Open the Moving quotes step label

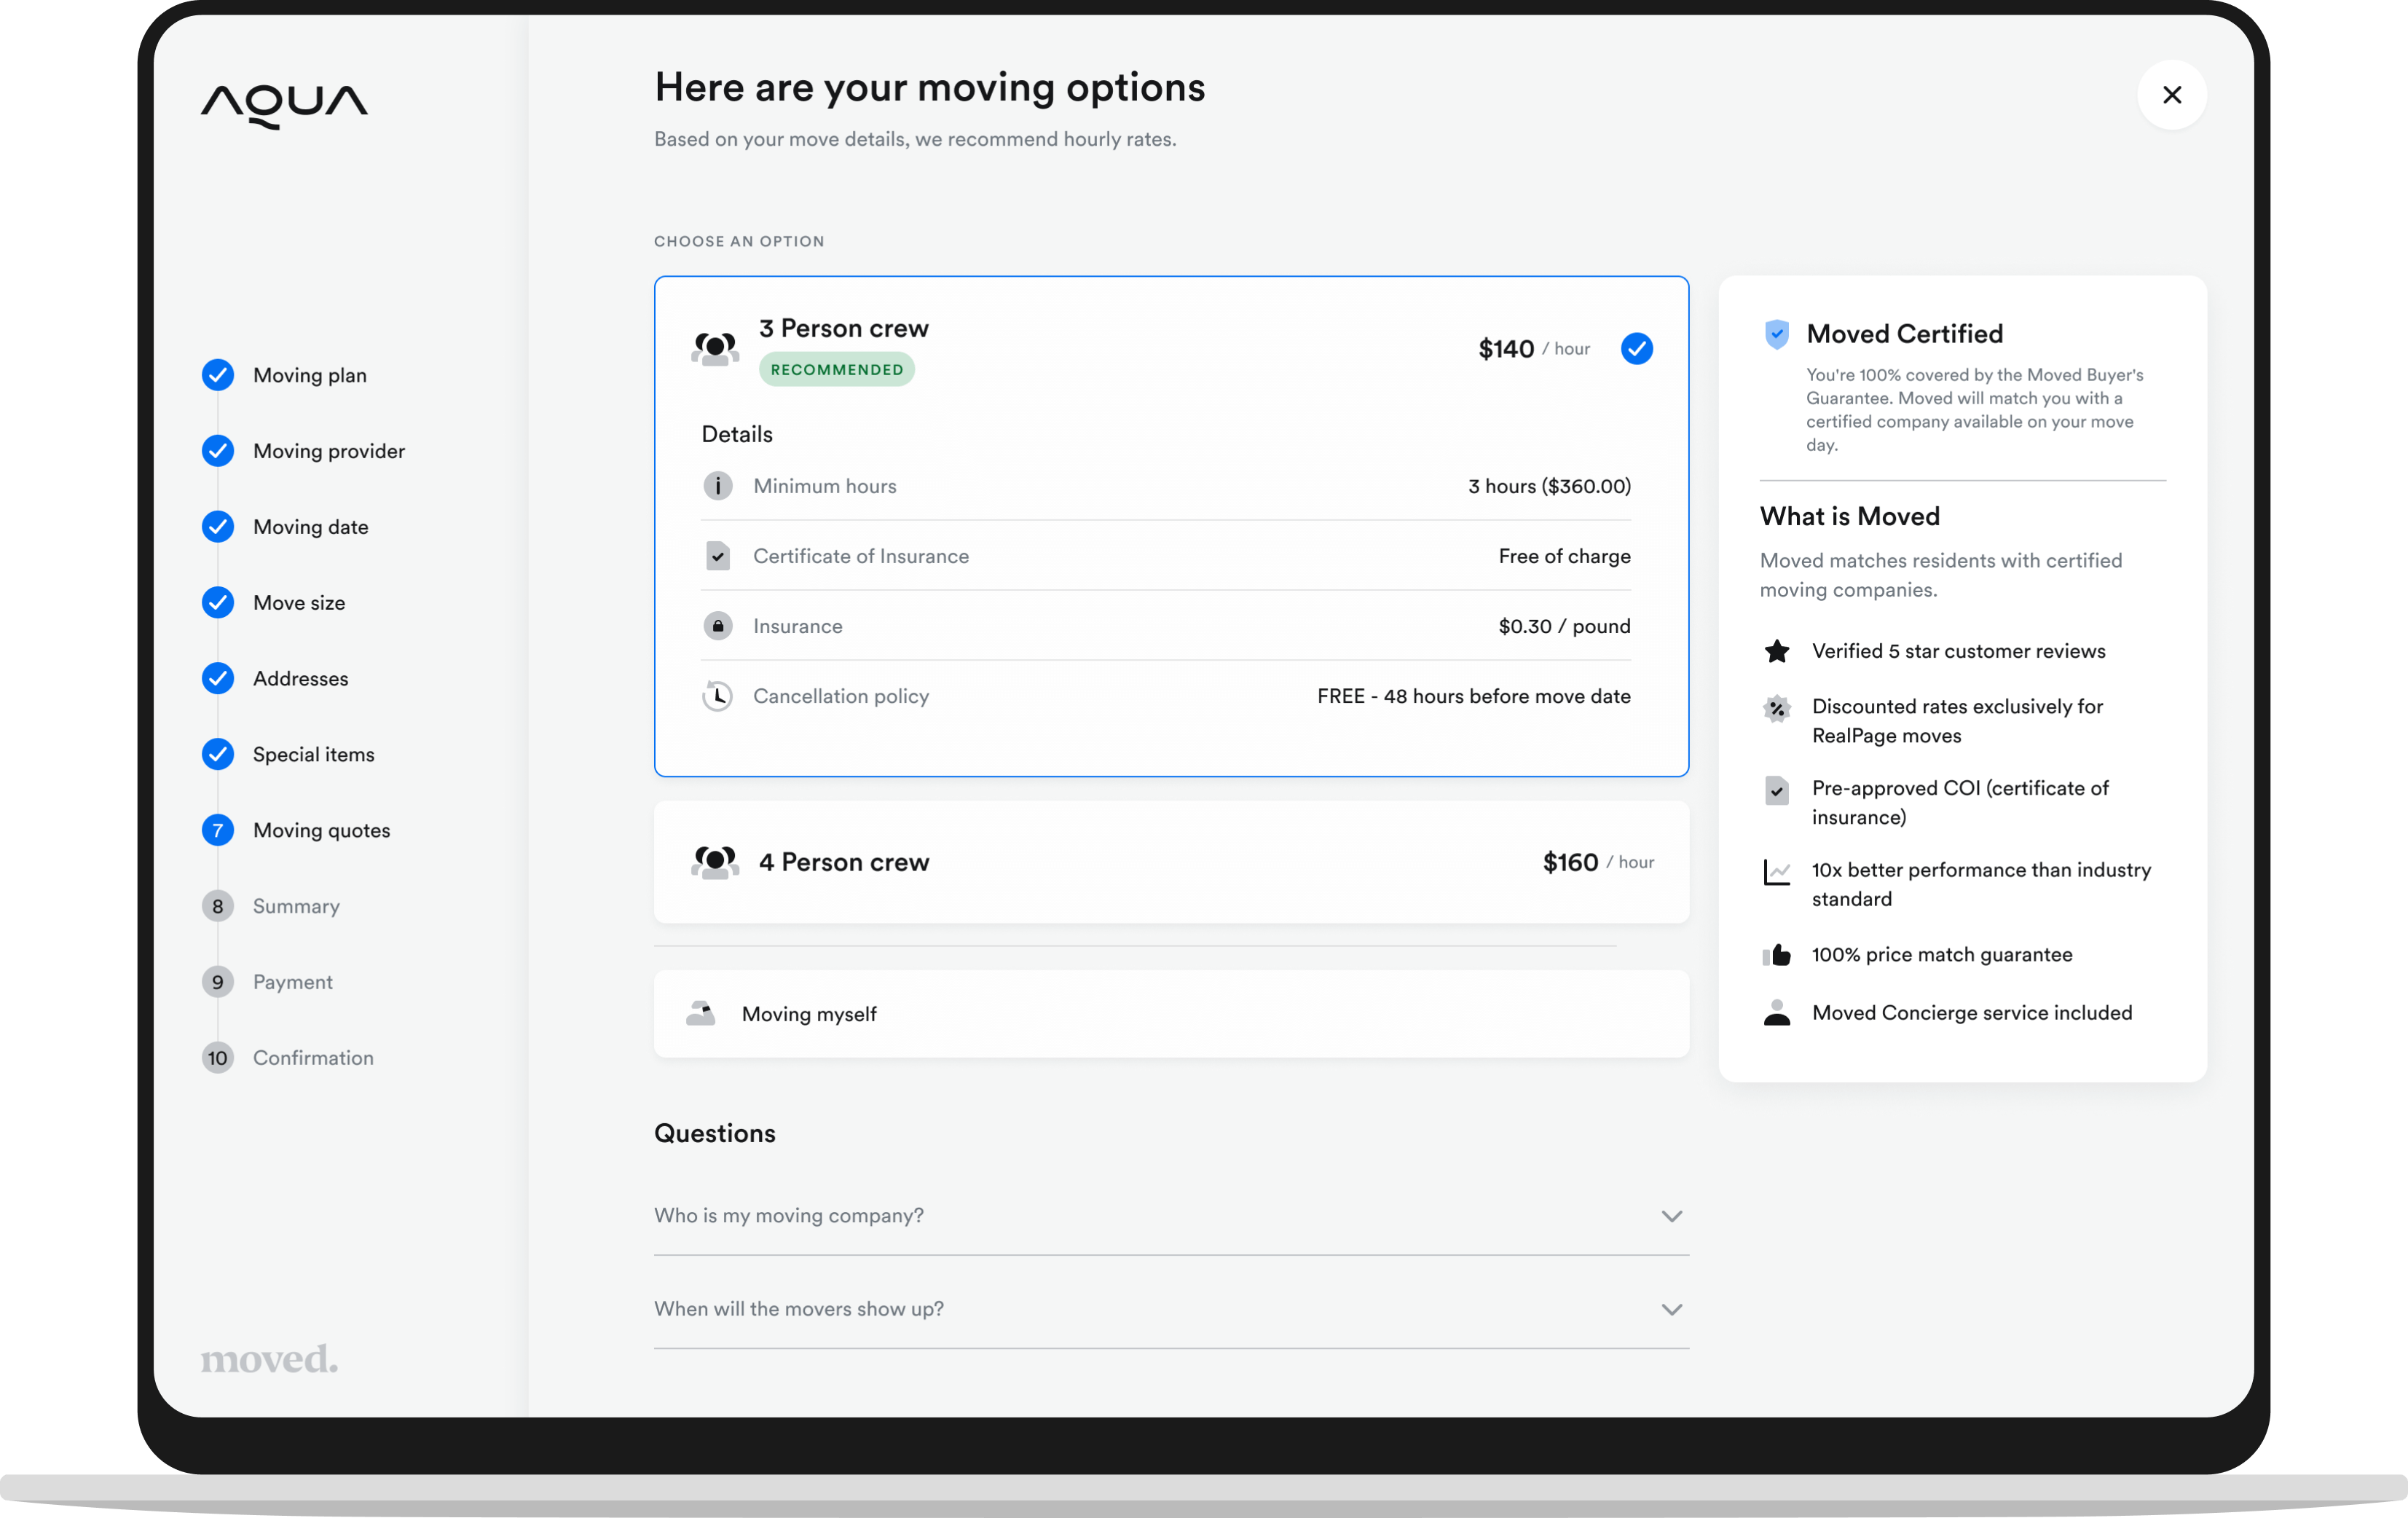322,831
